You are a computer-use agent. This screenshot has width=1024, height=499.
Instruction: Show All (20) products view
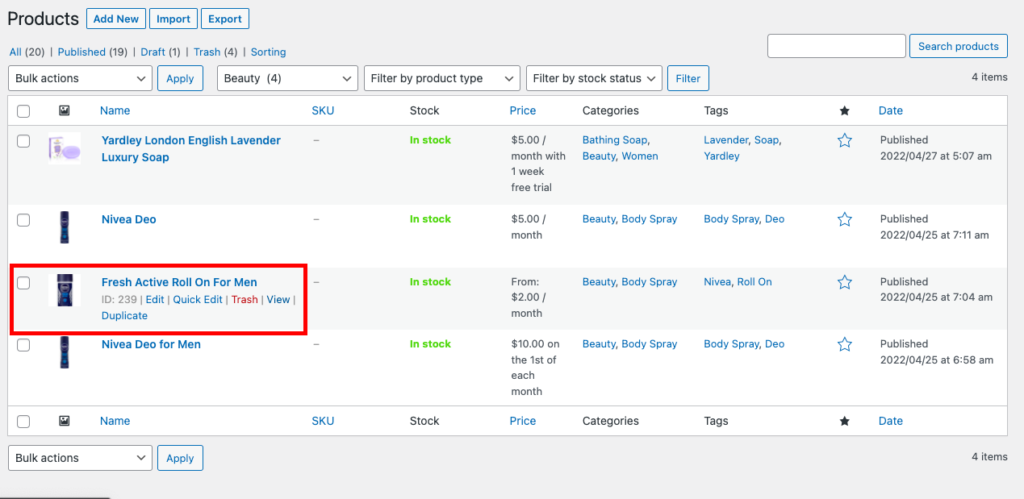(x=27, y=52)
